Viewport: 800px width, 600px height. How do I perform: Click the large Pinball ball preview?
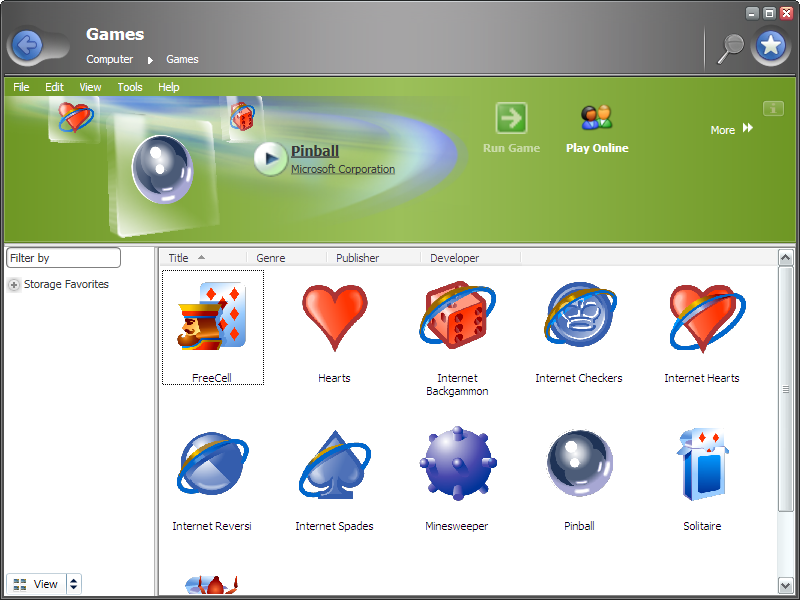click(162, 169)
